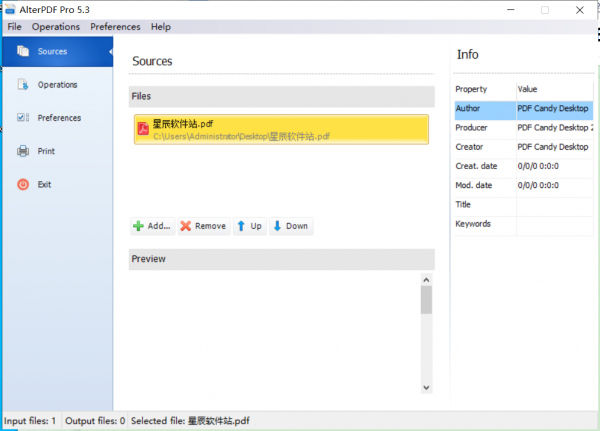
Task: Click the Producer value cell
Action: [x=555, y=128]
